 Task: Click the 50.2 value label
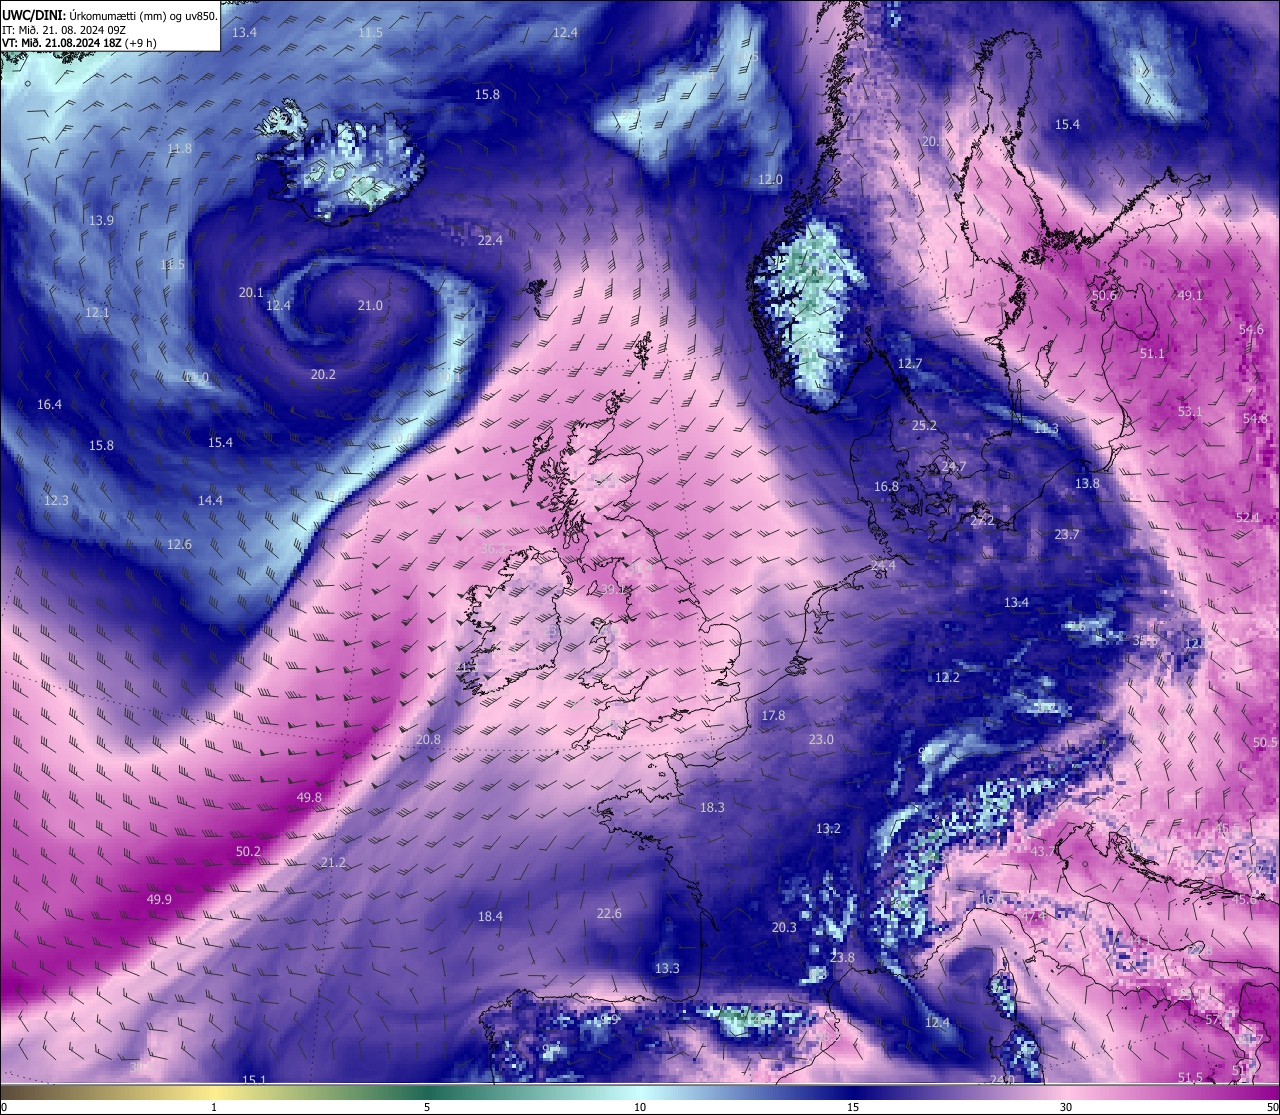click(248, 851)
